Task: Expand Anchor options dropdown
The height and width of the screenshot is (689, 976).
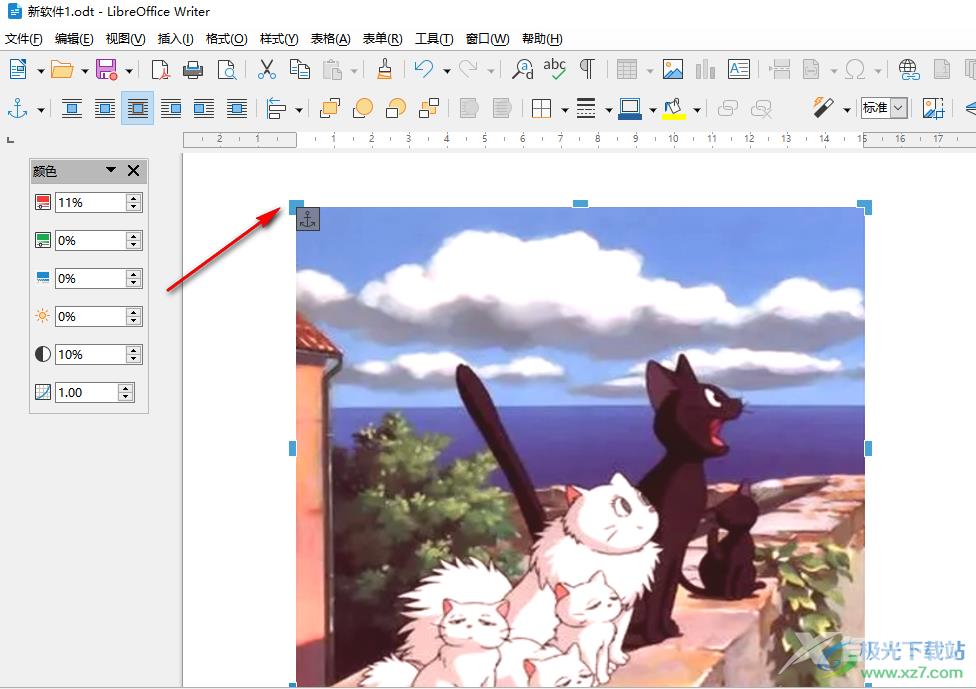Action: click(x=40, y=111)
